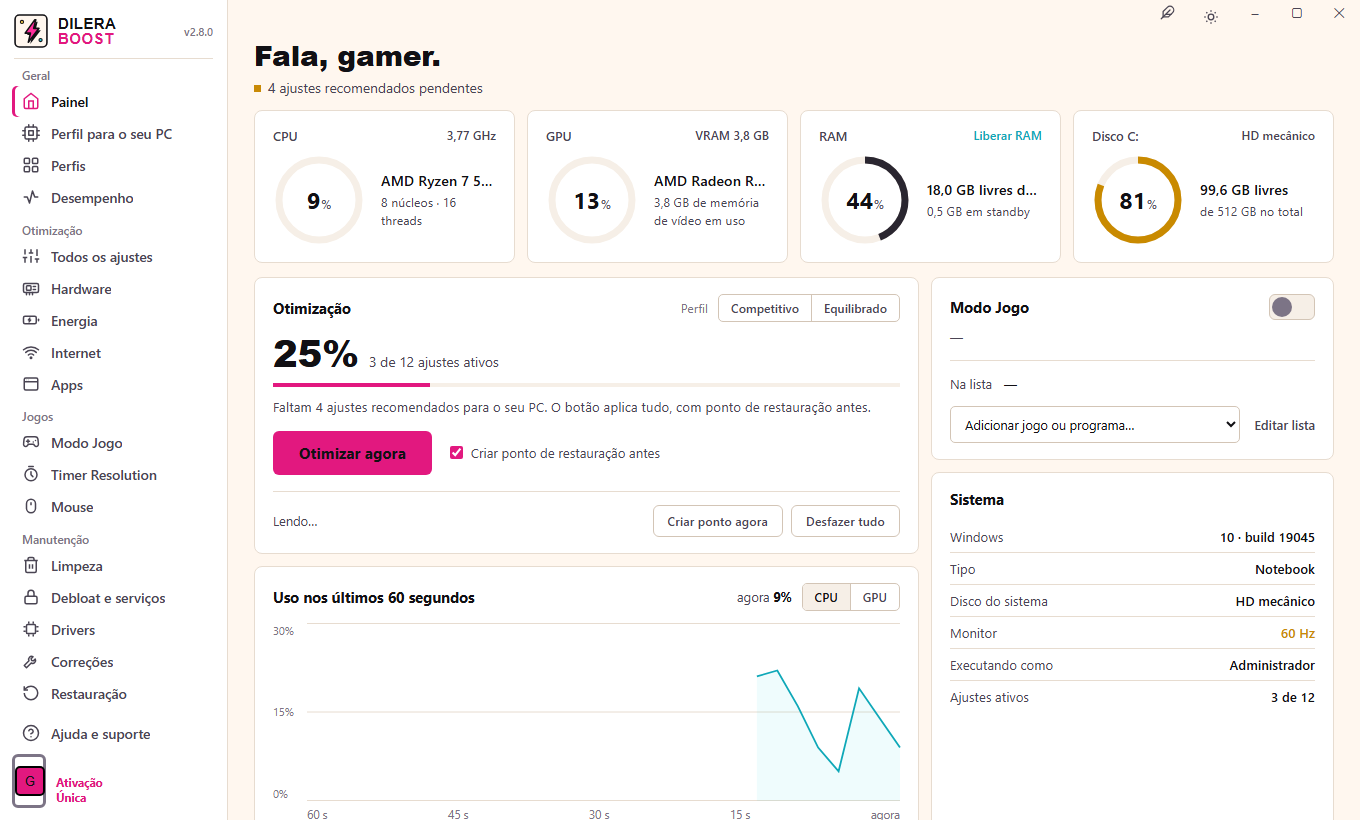Select the Equilibrado profile

[855, 309]
